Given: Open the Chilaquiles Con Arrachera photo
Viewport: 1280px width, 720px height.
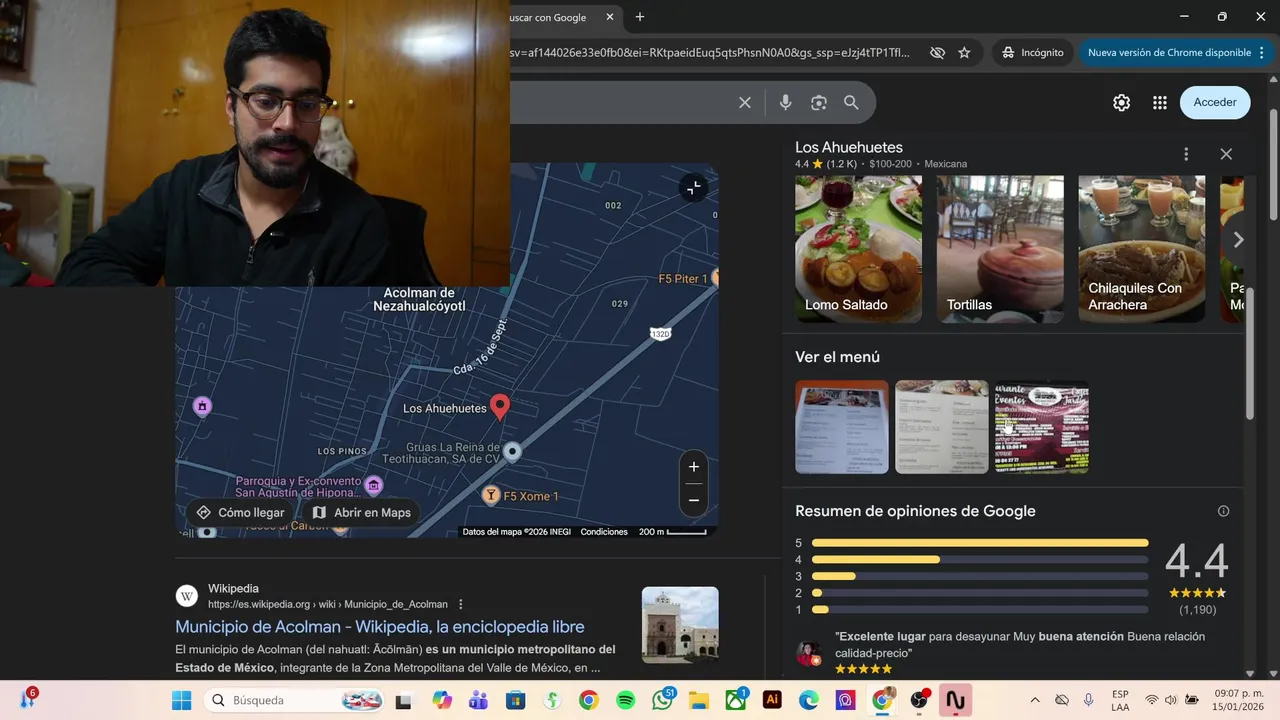Looking at the screenshot, I should [x=1142, y=249].
